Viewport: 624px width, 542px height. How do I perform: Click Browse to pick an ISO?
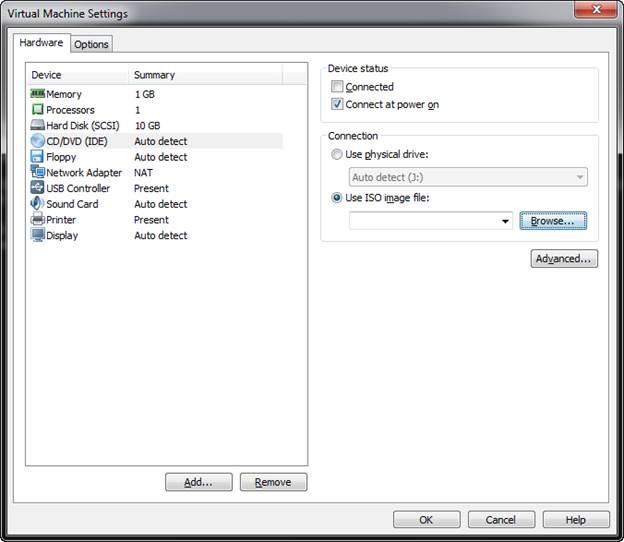pyautogui.click(x=553, y=221)
